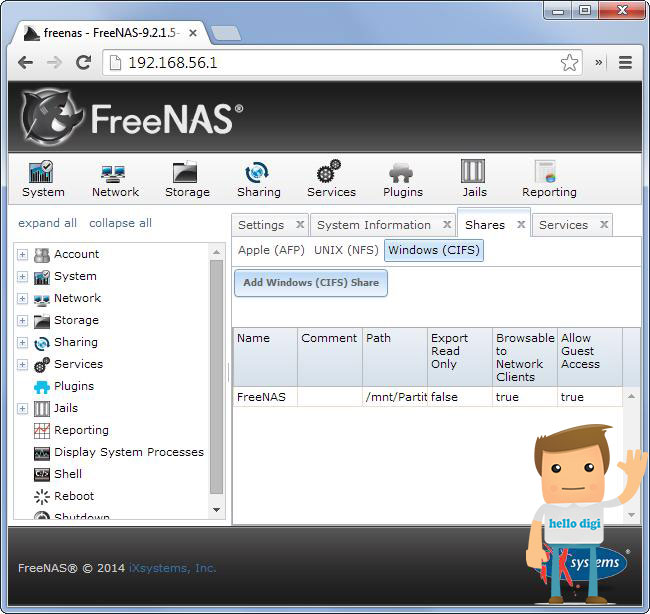Close the Shares tab
Screen dimensions: 650x614
[521, 225]
